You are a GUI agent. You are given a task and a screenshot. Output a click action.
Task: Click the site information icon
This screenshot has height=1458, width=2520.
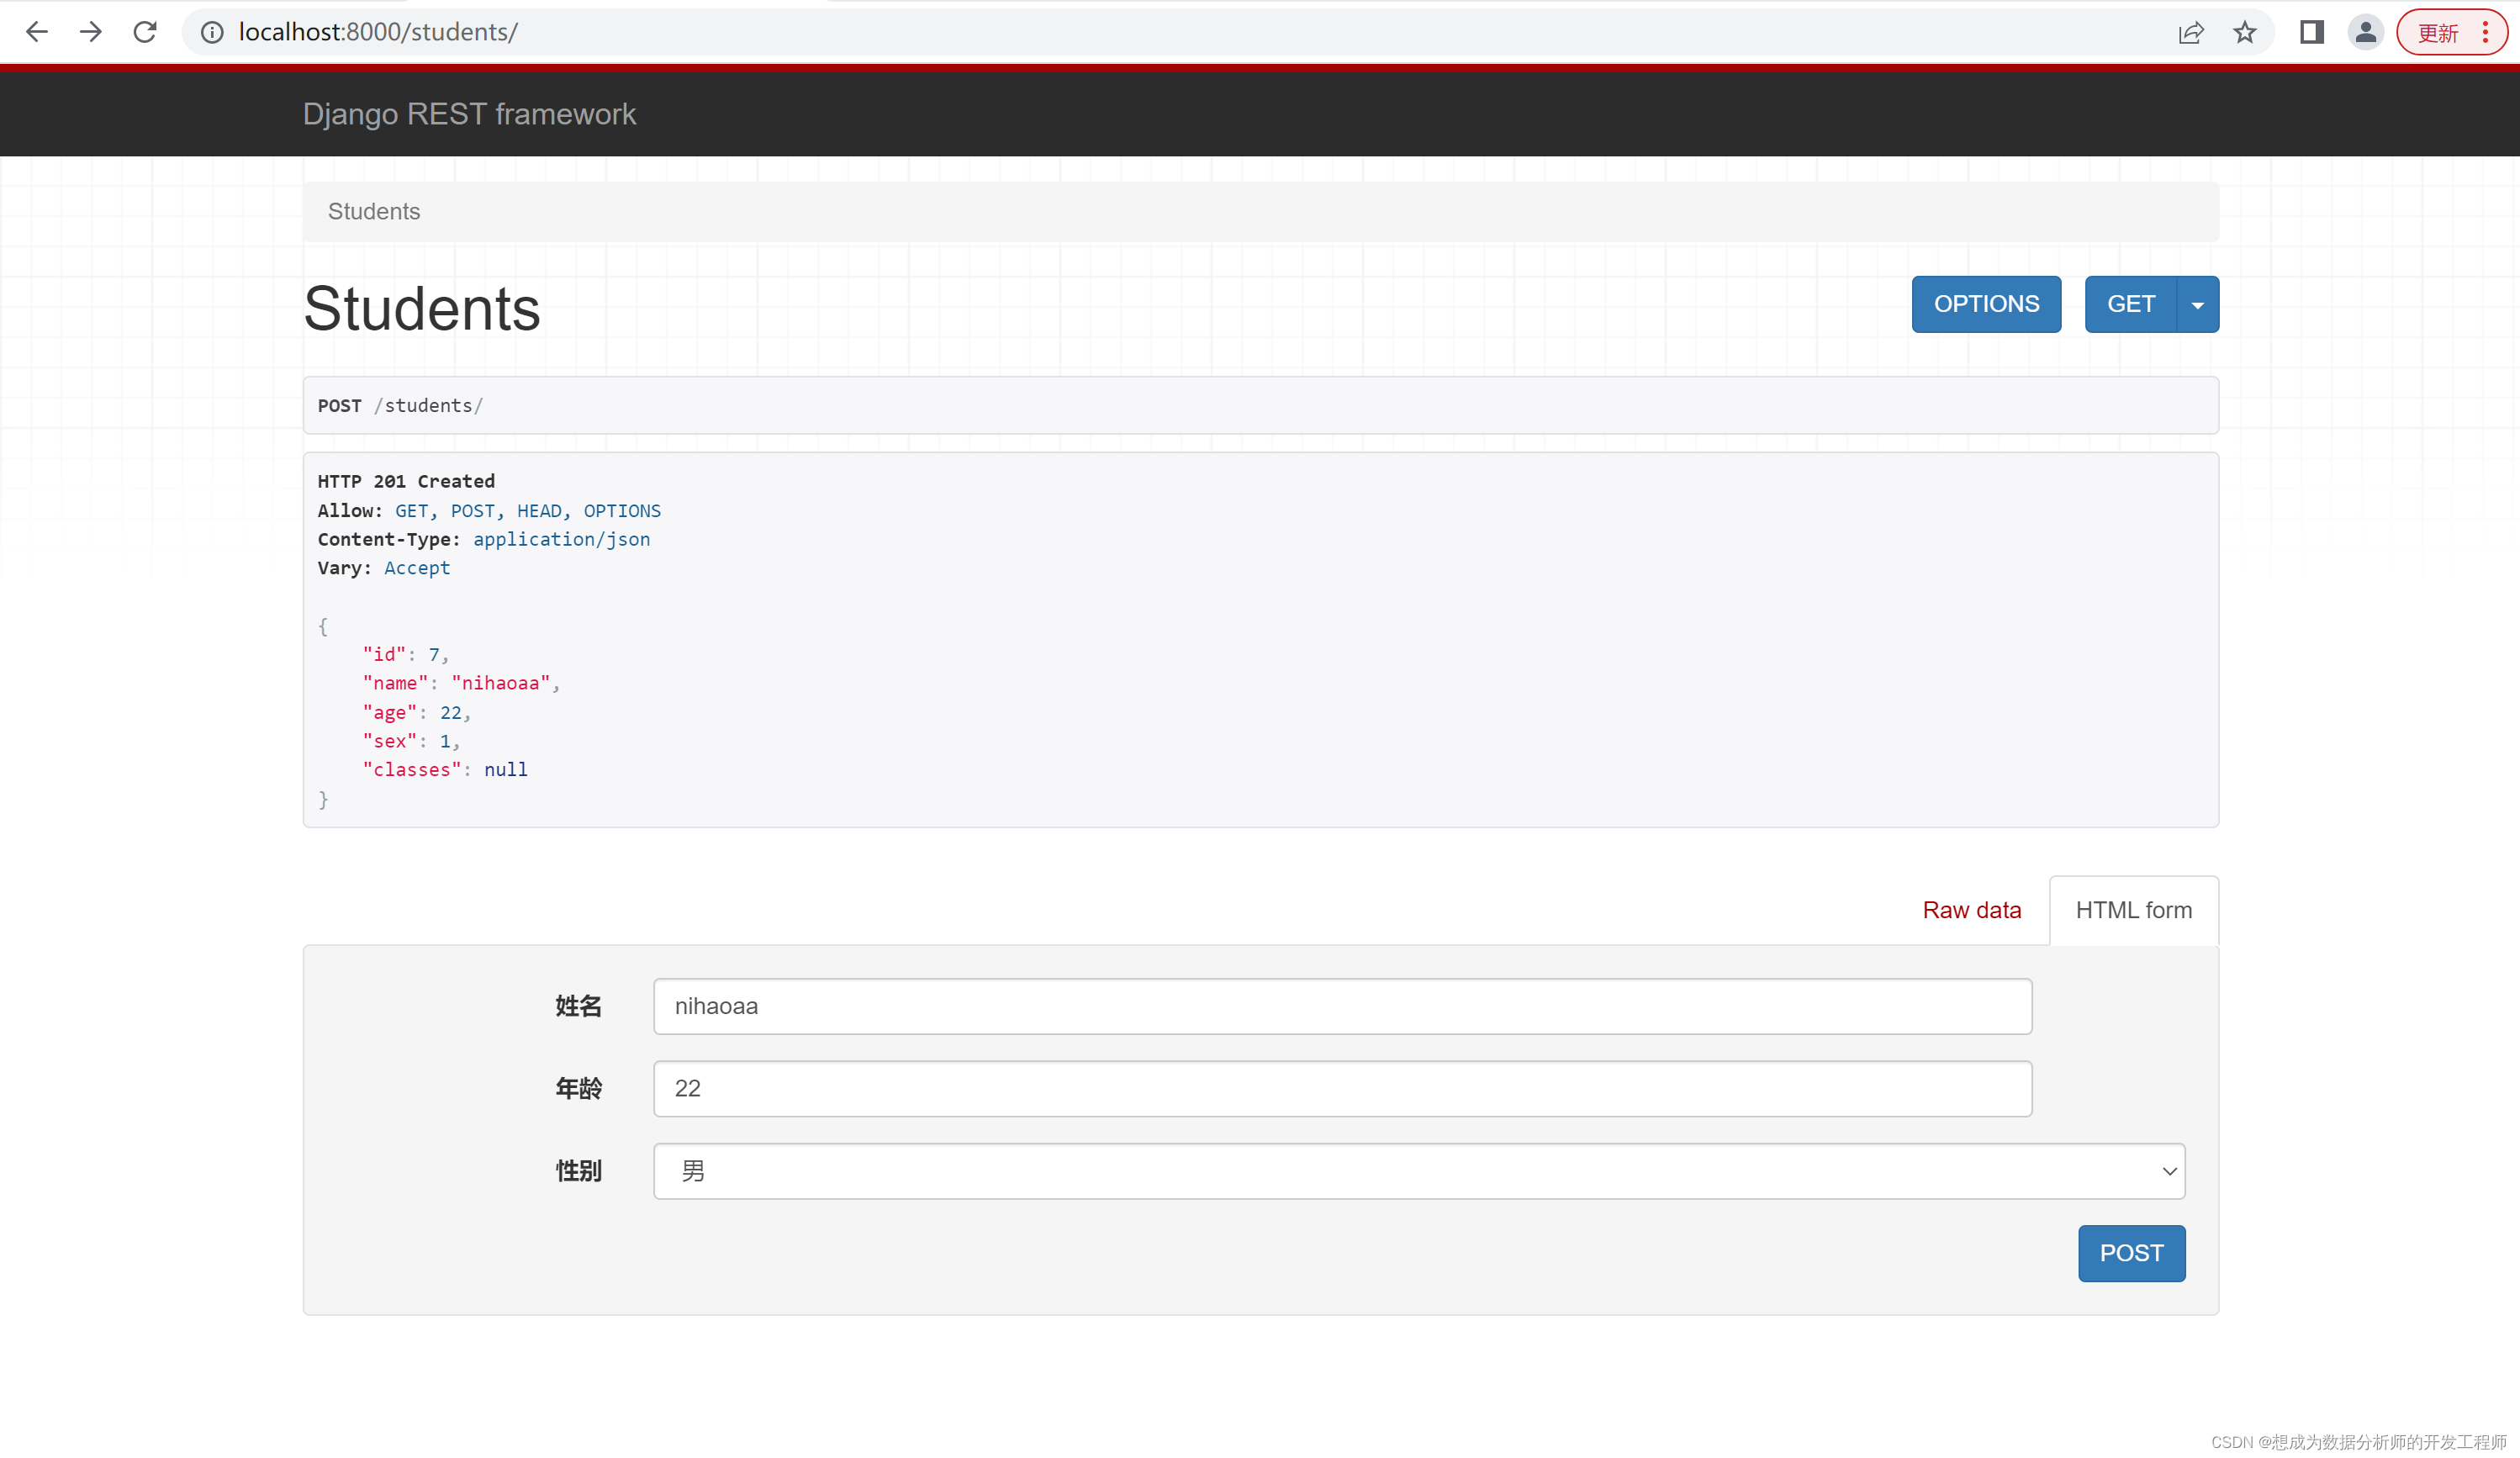(212, 32)
